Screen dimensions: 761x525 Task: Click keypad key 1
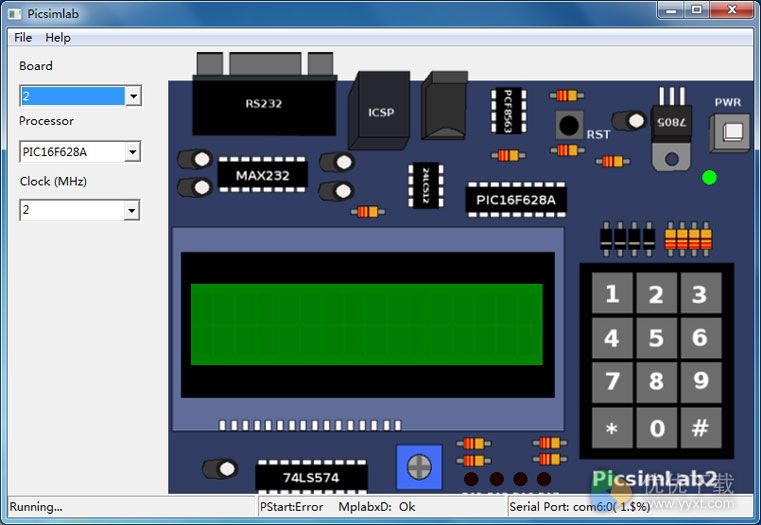(x=612, y=293)
